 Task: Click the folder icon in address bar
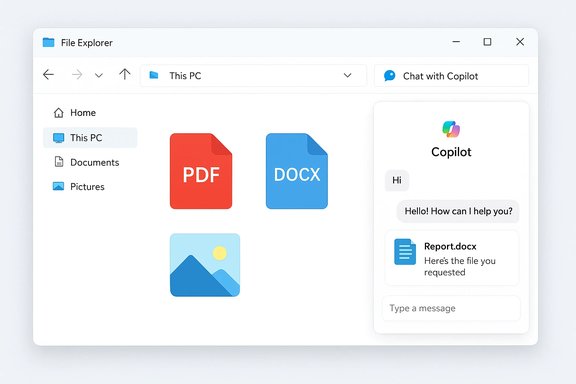point(154,75)
